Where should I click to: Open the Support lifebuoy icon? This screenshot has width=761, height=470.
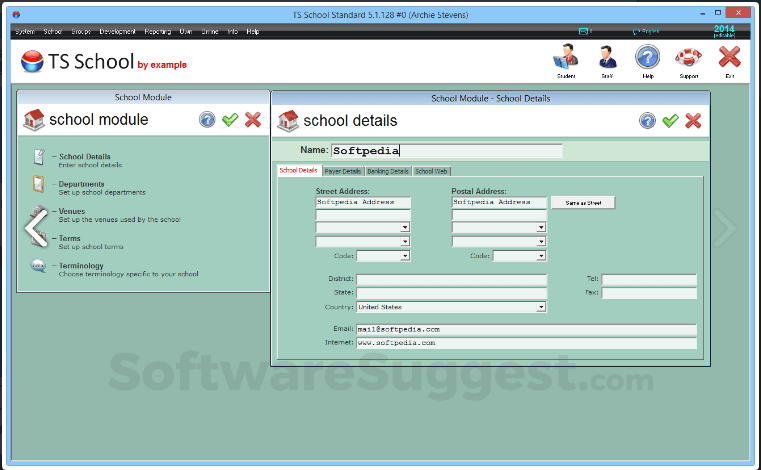coord(688,58)
